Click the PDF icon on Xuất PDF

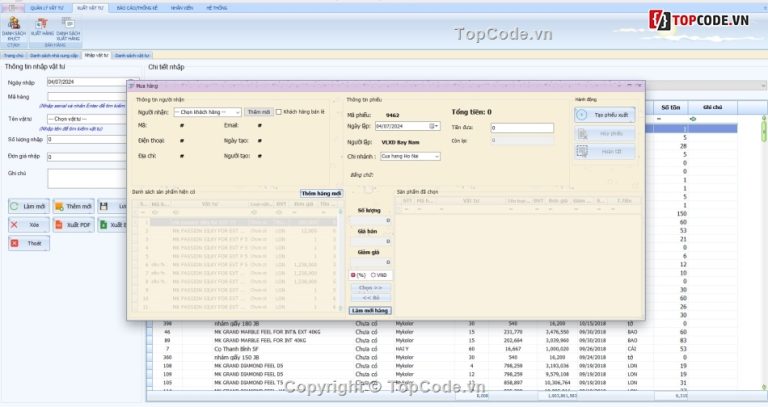pos(59,224)
